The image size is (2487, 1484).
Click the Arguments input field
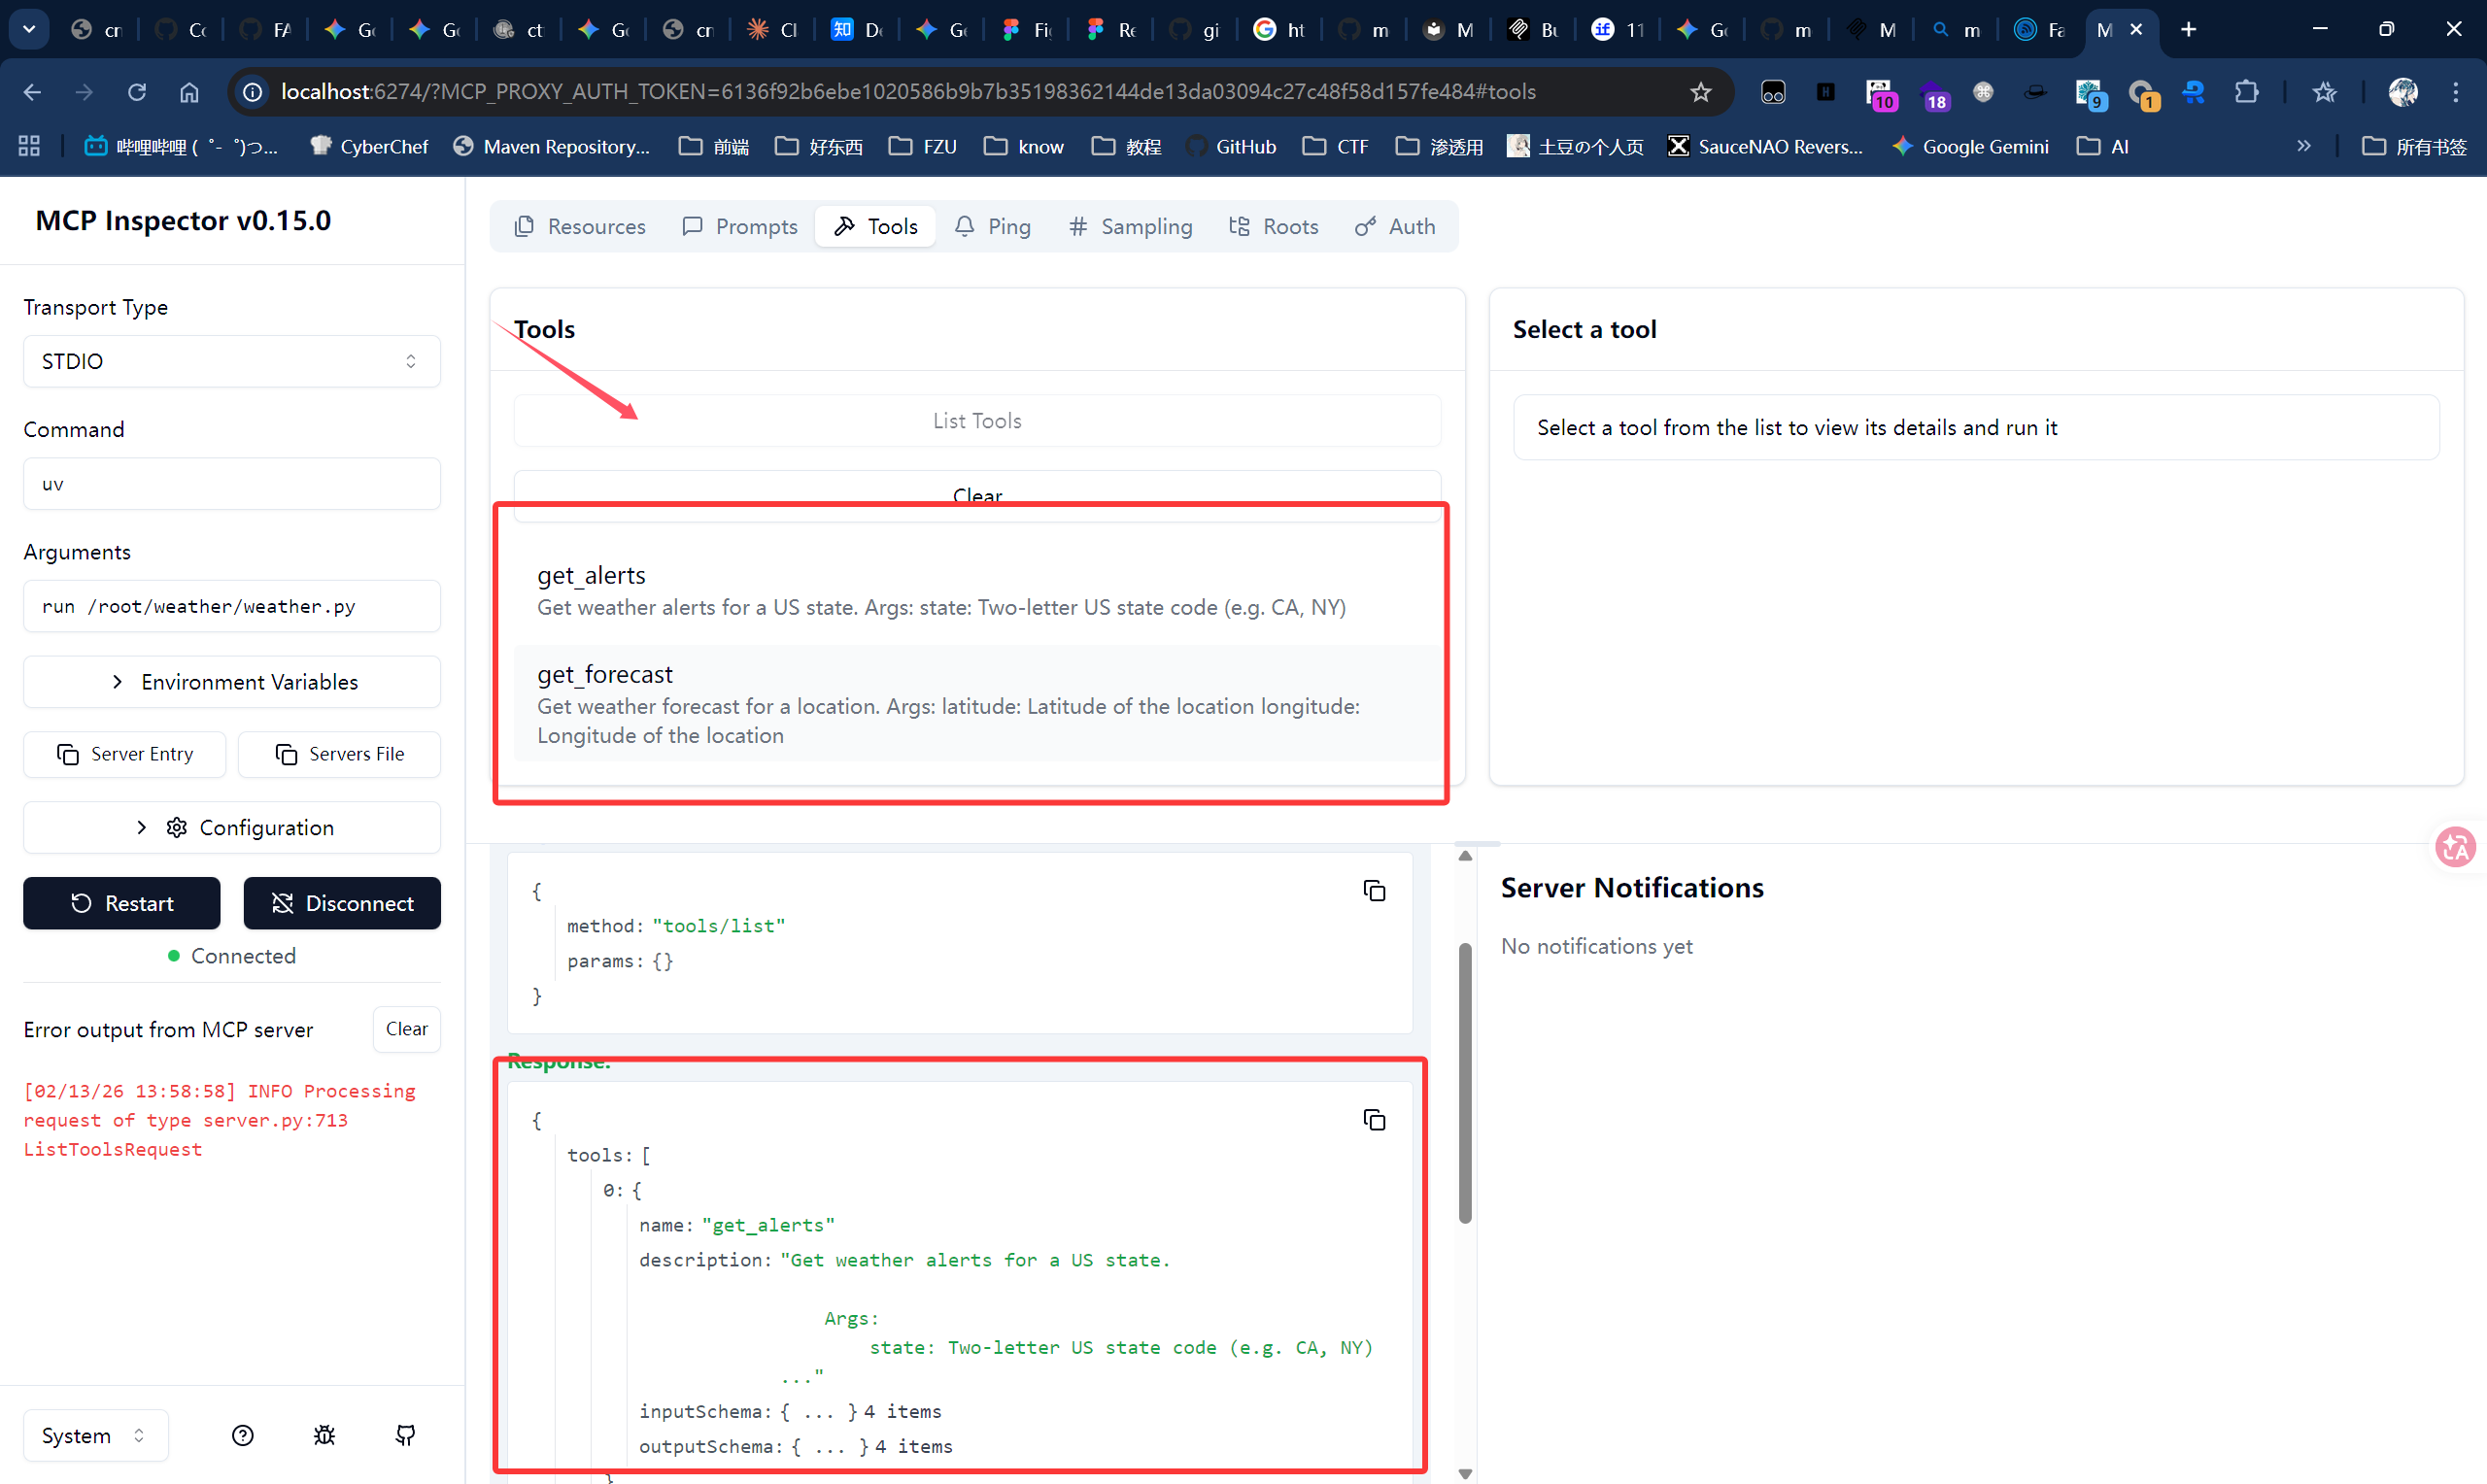[x=231, y=606]
